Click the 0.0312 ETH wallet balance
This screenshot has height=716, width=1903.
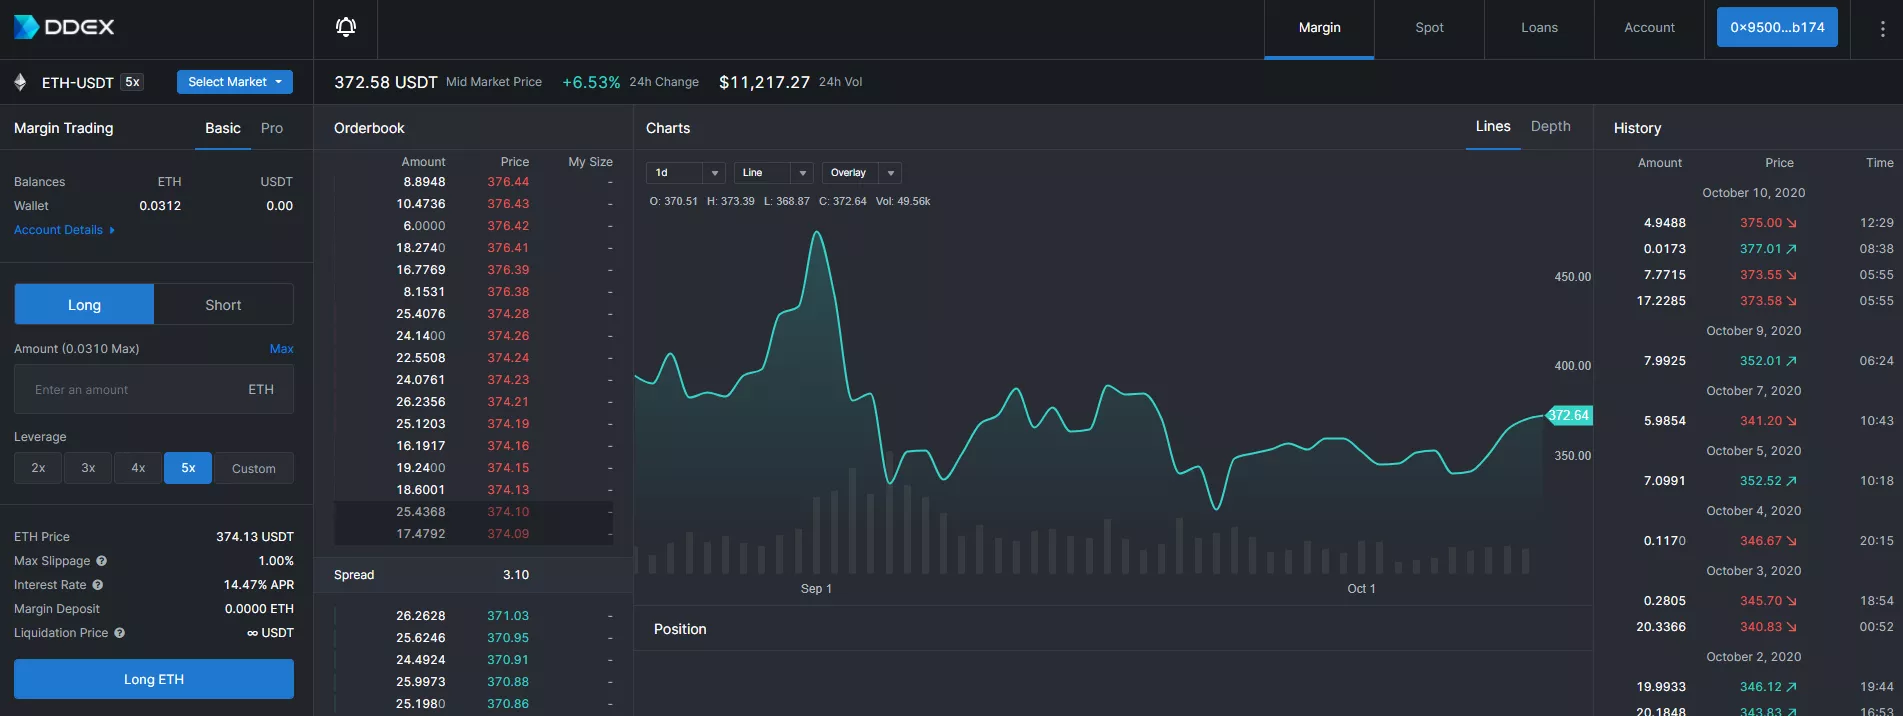tap(160, 206)
